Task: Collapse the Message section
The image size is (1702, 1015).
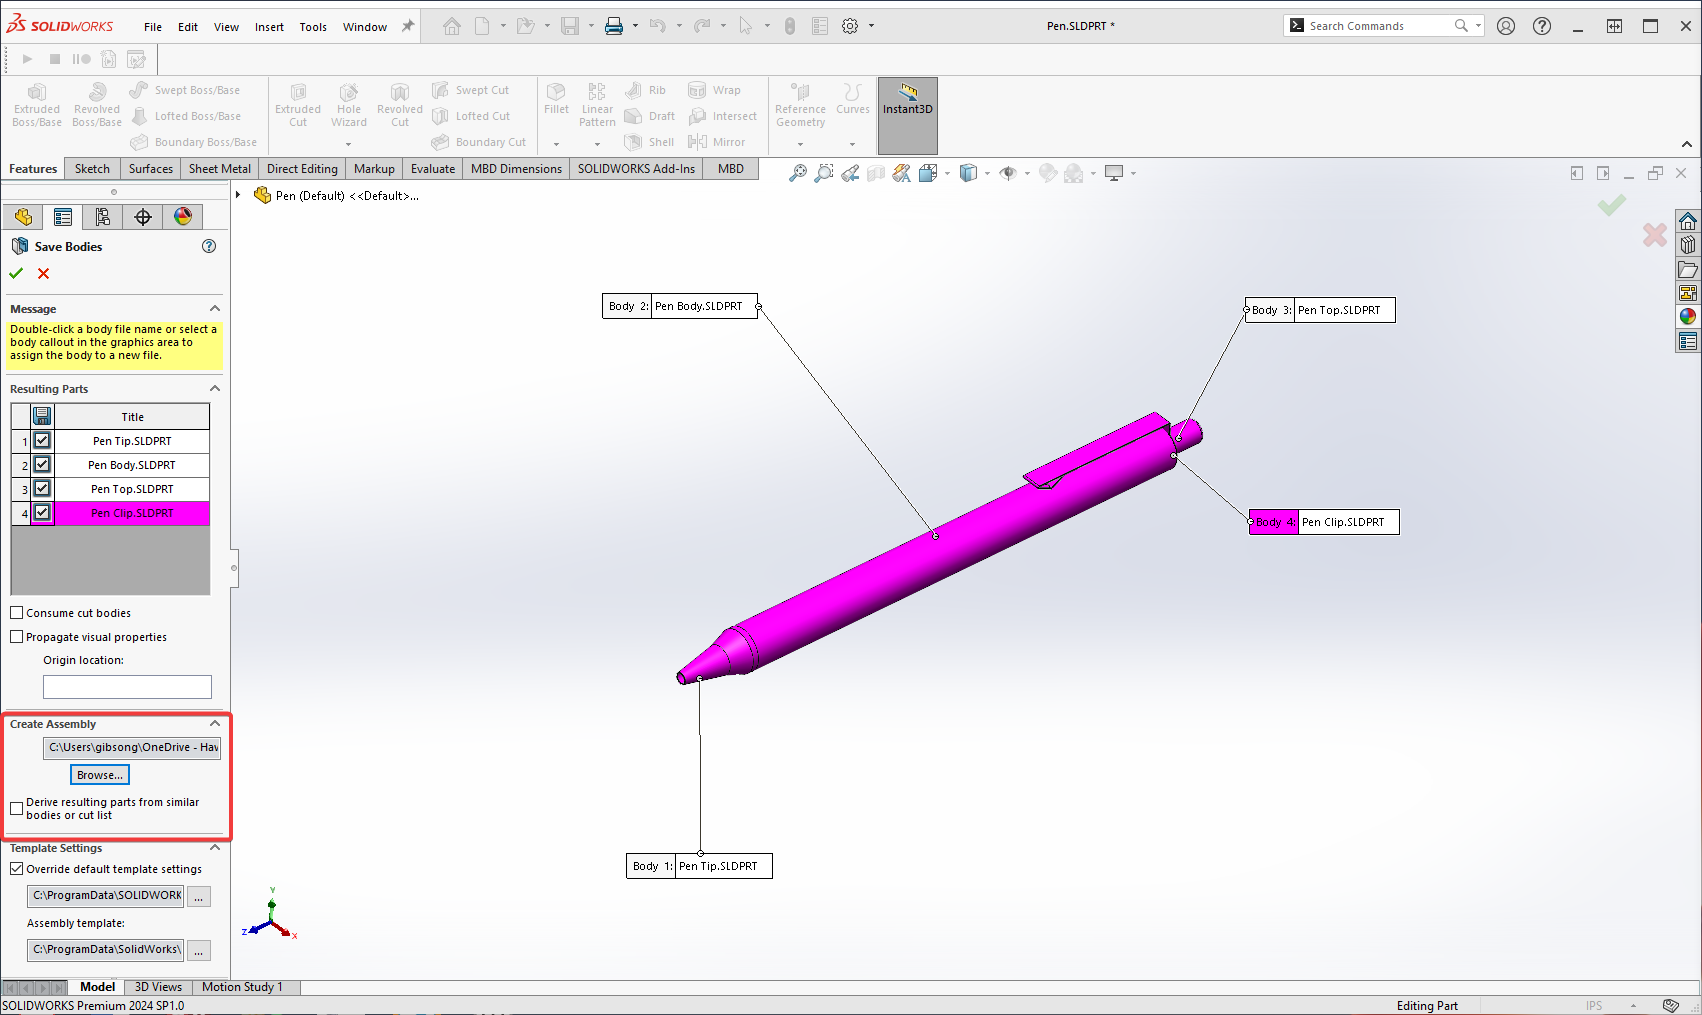Action: coord(214,308)
